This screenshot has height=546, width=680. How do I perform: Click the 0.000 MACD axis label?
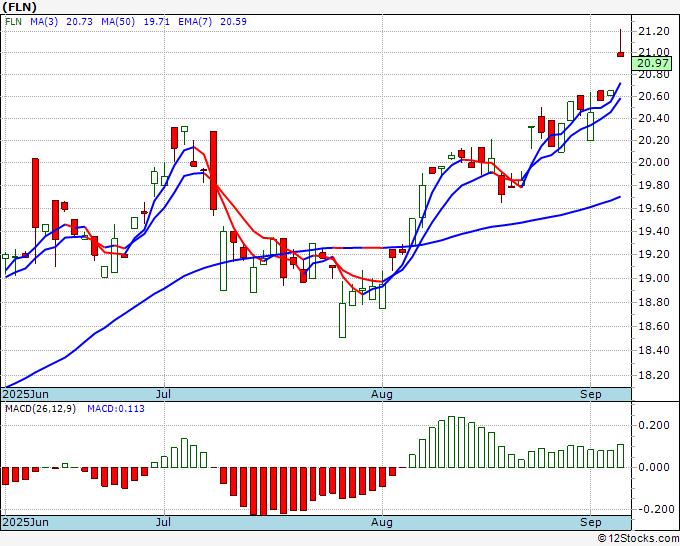point(654,467)
